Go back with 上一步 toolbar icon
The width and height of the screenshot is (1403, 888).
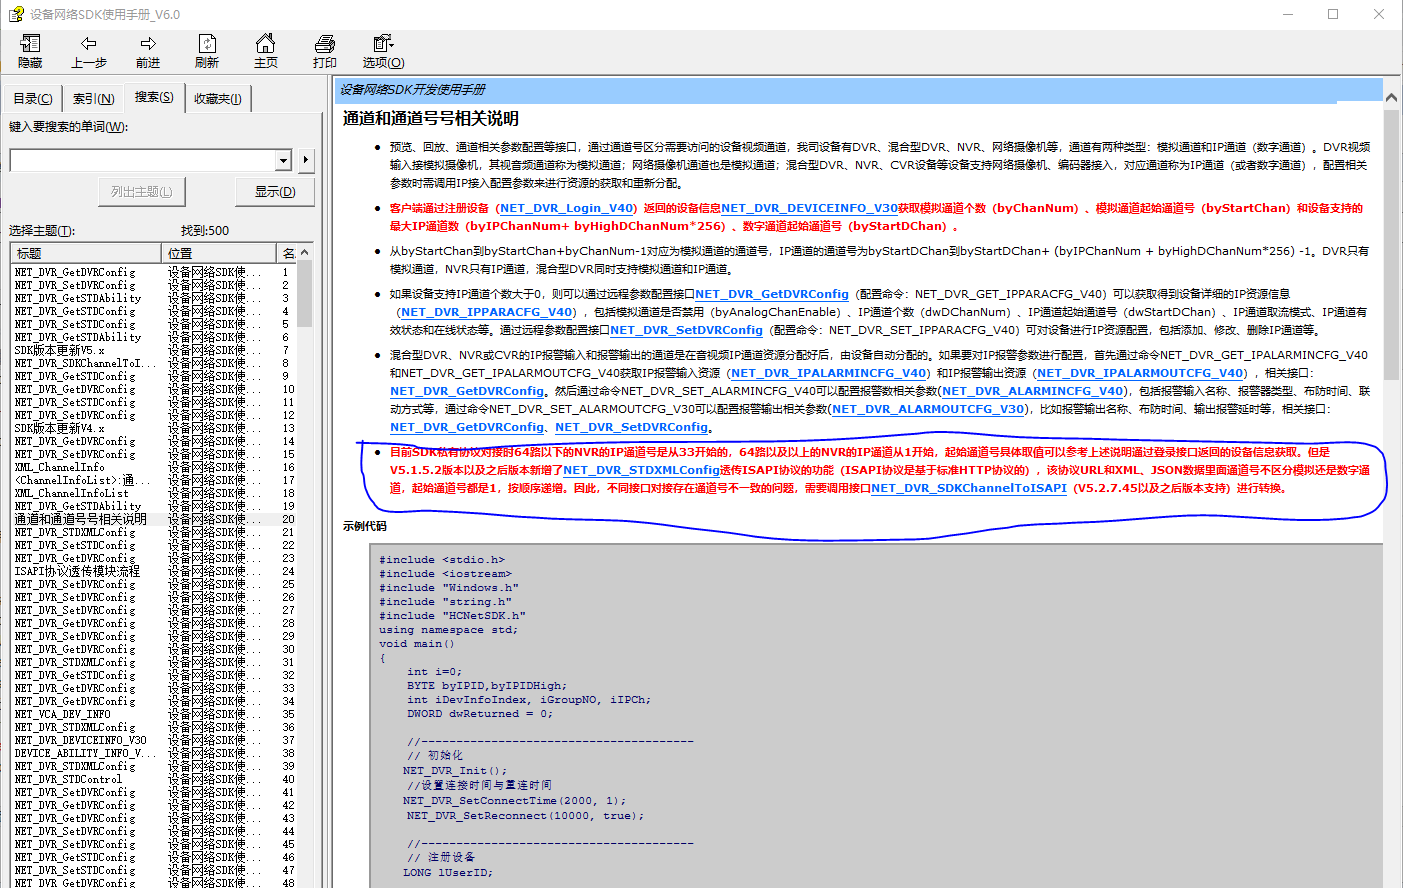pyautogui.click(x=89, y=51)
